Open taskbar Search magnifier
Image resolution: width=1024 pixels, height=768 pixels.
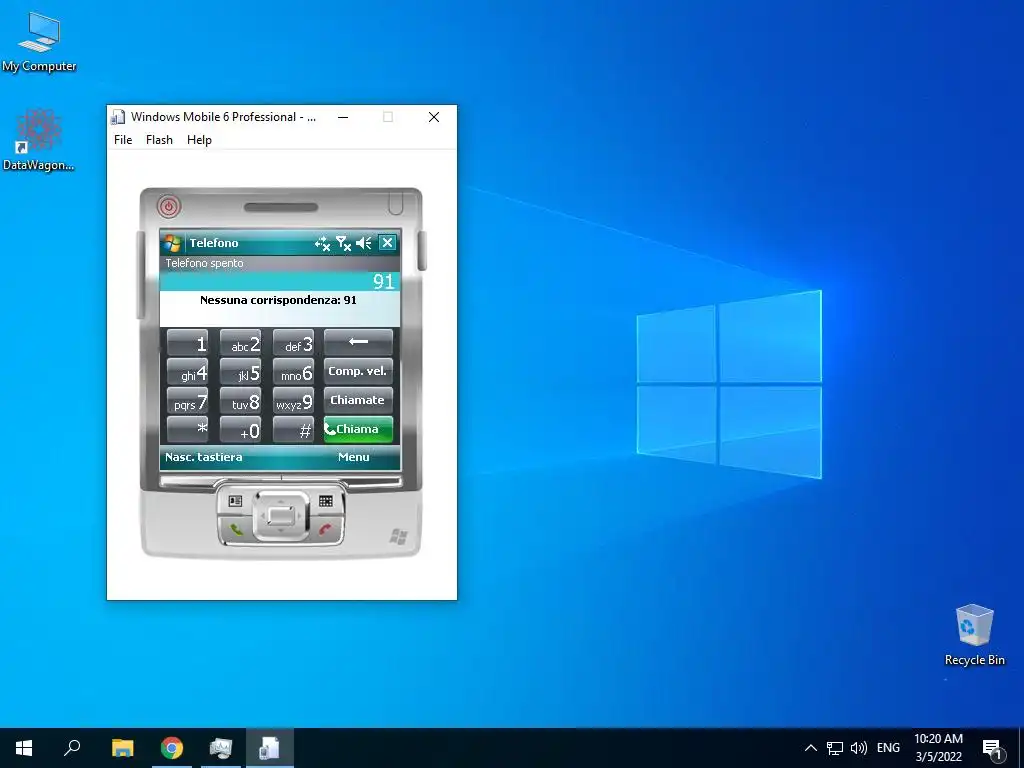coord(72,748)
